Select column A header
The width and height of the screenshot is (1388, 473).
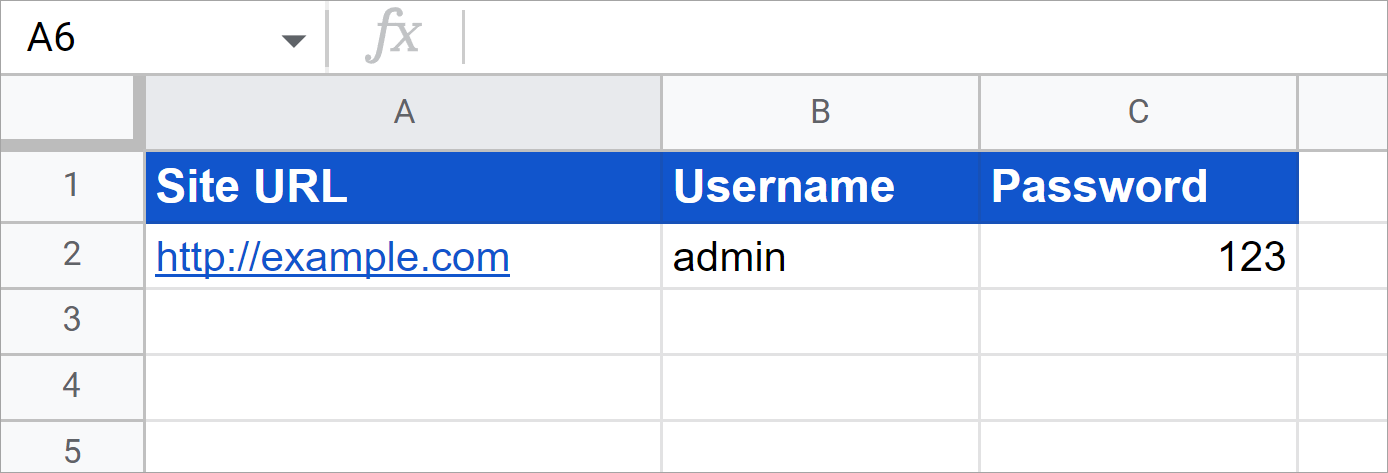[404, 112]
